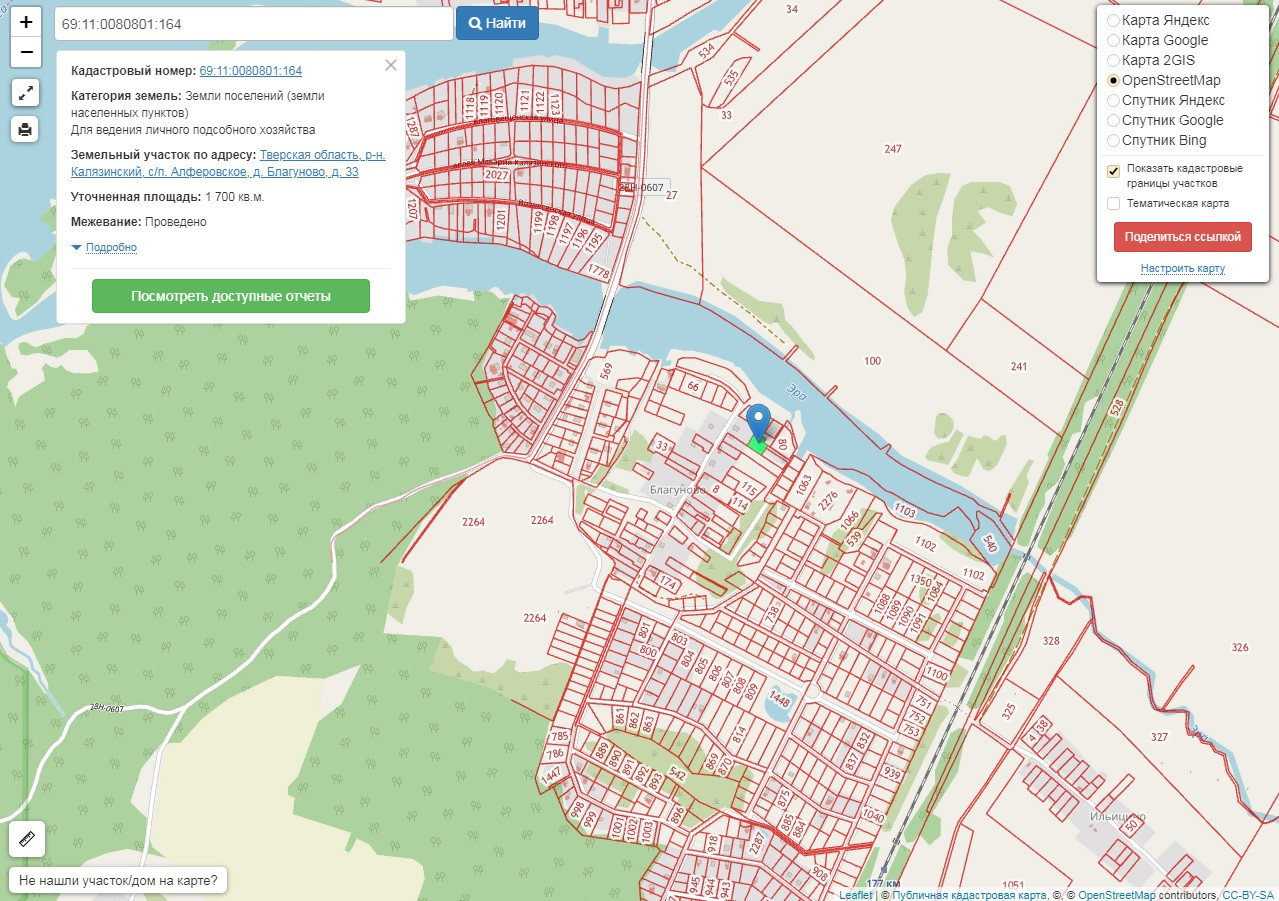Image resolution: width=1279 pixels, height=901 pixels.
Task: Click parcel number 1100 on map
Action: [x=937, y=676]
